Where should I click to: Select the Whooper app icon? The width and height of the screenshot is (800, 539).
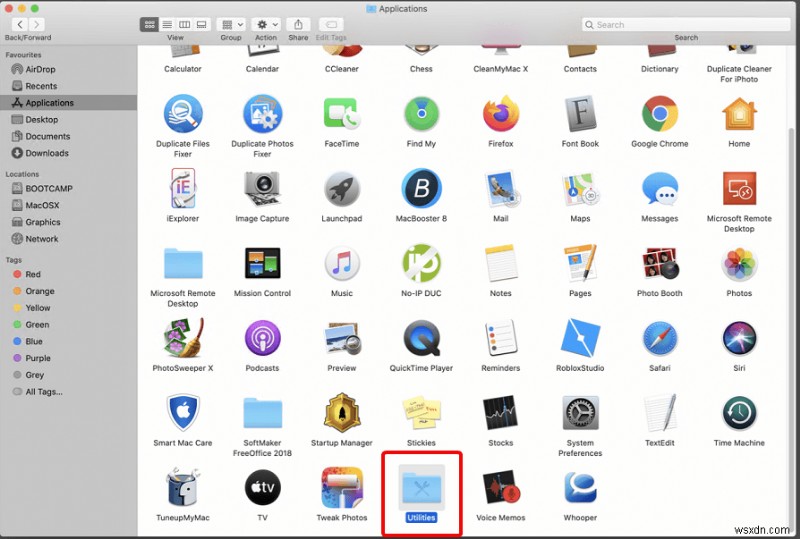point(580,487)
